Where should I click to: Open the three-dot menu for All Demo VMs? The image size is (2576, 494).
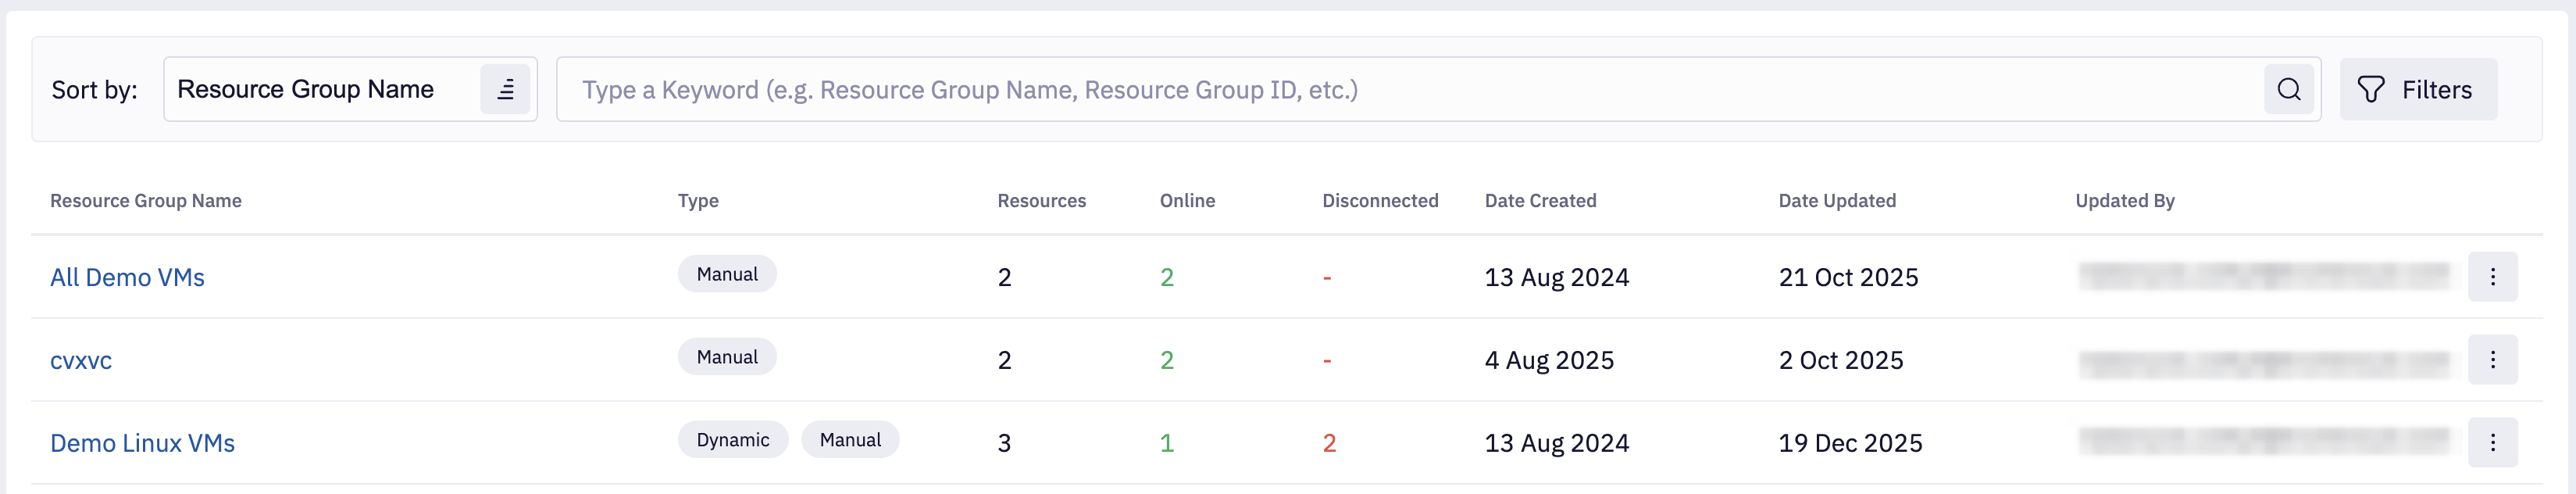[x=2492, y=277]
